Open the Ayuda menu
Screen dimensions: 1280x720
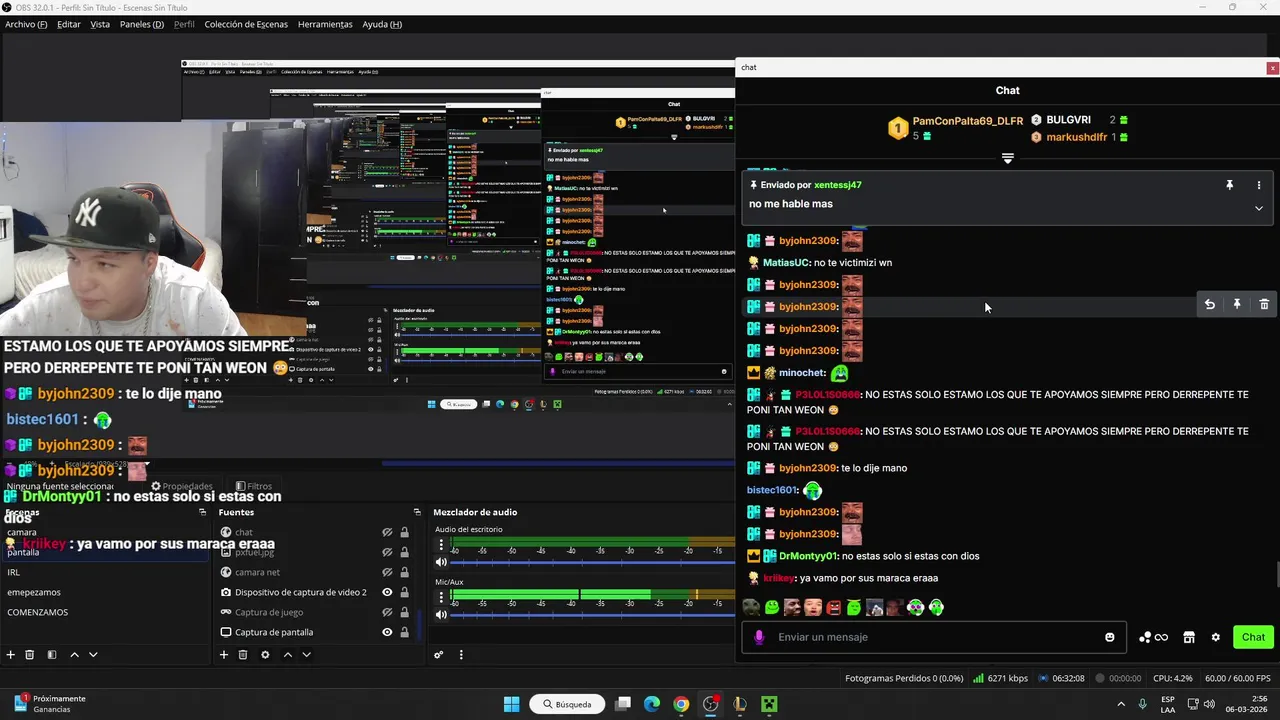pyautogui.click(x=382, y=24)
